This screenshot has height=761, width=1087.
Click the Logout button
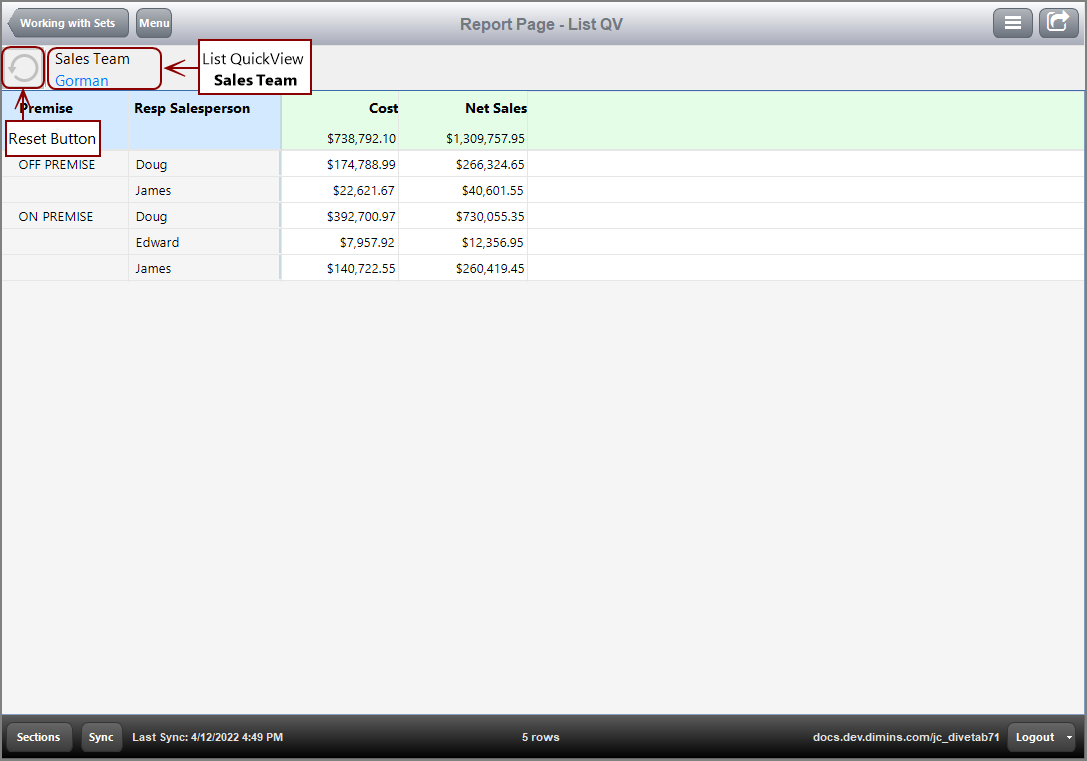[x=1037, y=737]
